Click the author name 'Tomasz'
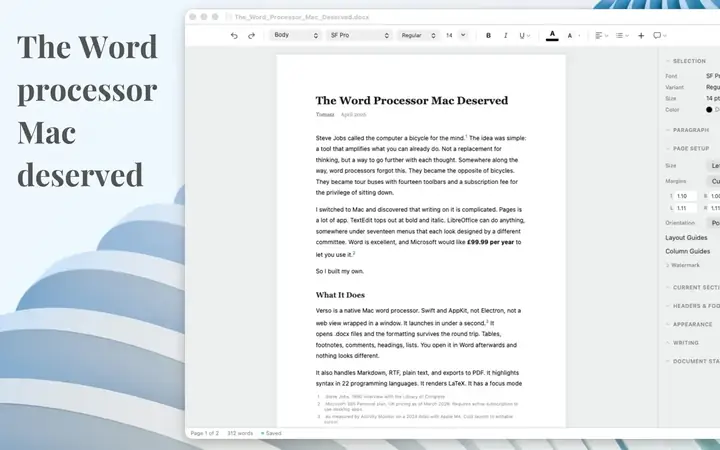This screenshot has height=450, width=720. pos(325,115)
